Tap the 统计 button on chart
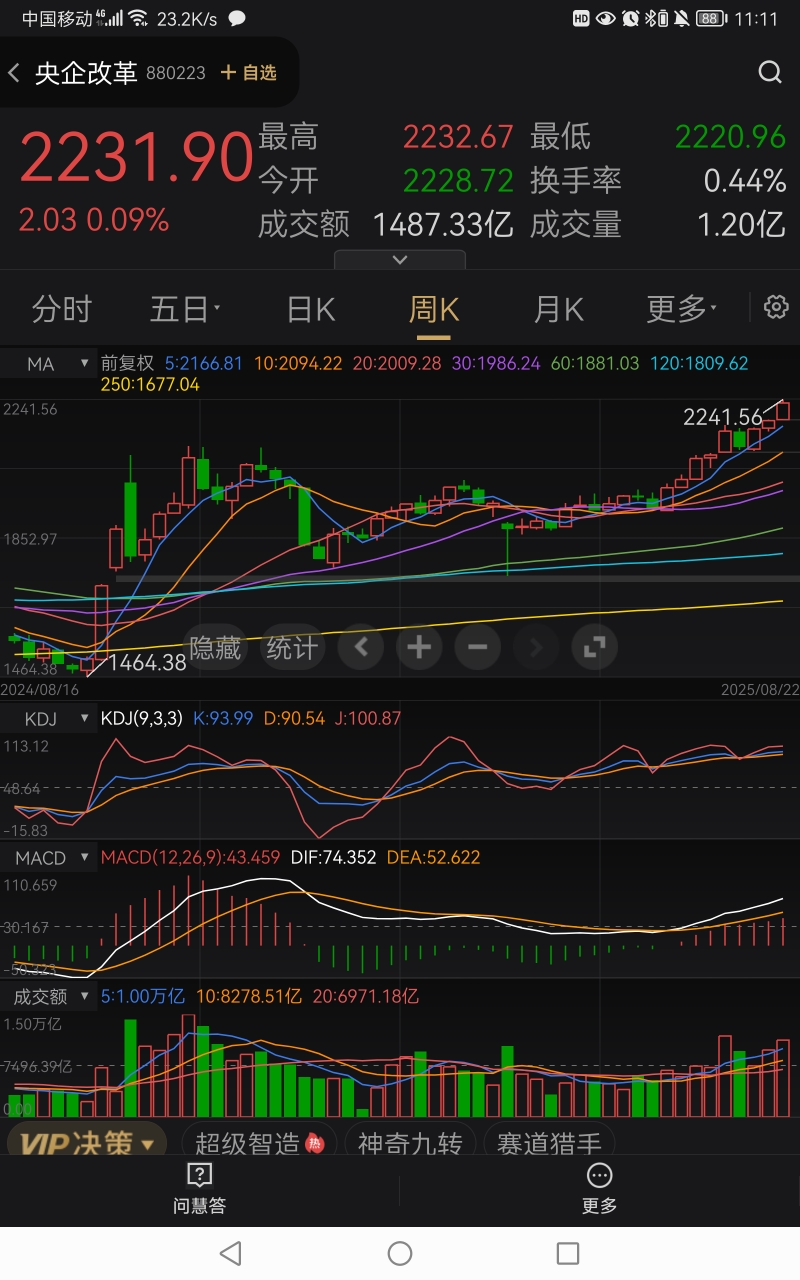The height and width of the screenshot is (1280, 800). [x=291, y=648]
